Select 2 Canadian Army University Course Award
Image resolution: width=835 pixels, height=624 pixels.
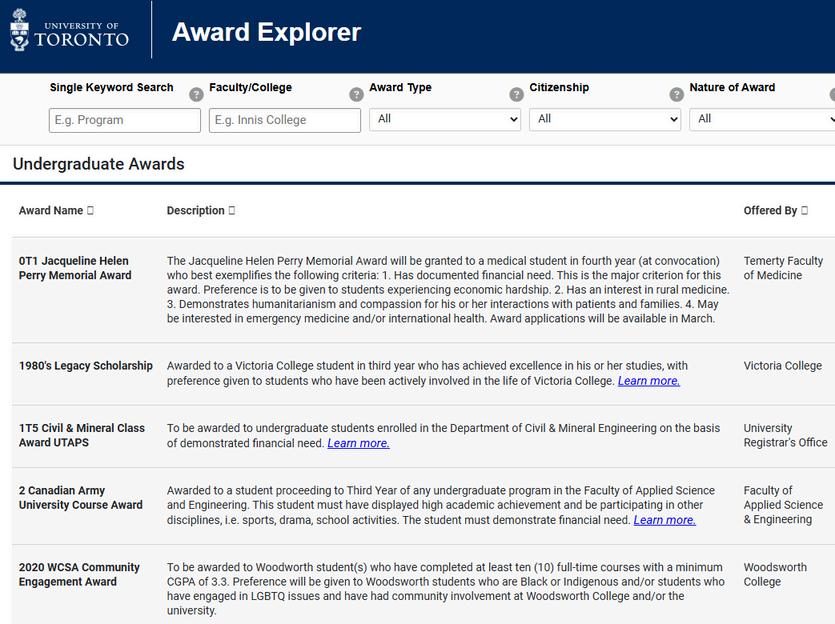[x=80, y=497]
